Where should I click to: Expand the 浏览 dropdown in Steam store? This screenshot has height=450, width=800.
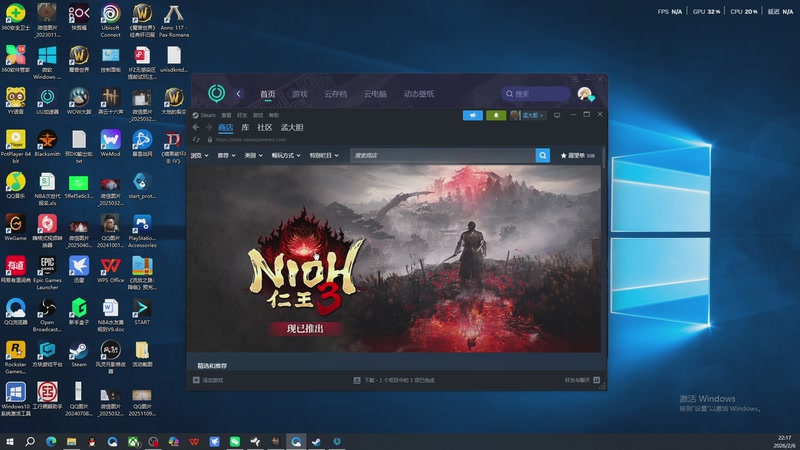[199, 155]
